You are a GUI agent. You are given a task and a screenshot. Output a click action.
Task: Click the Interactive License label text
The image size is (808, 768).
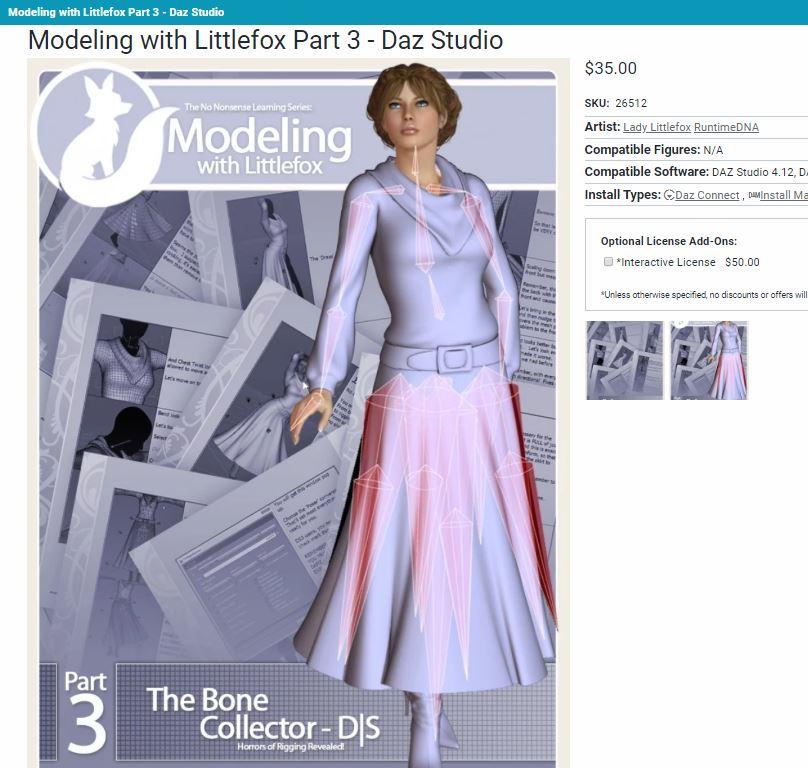pyautogui.click(x=666, y=262)
